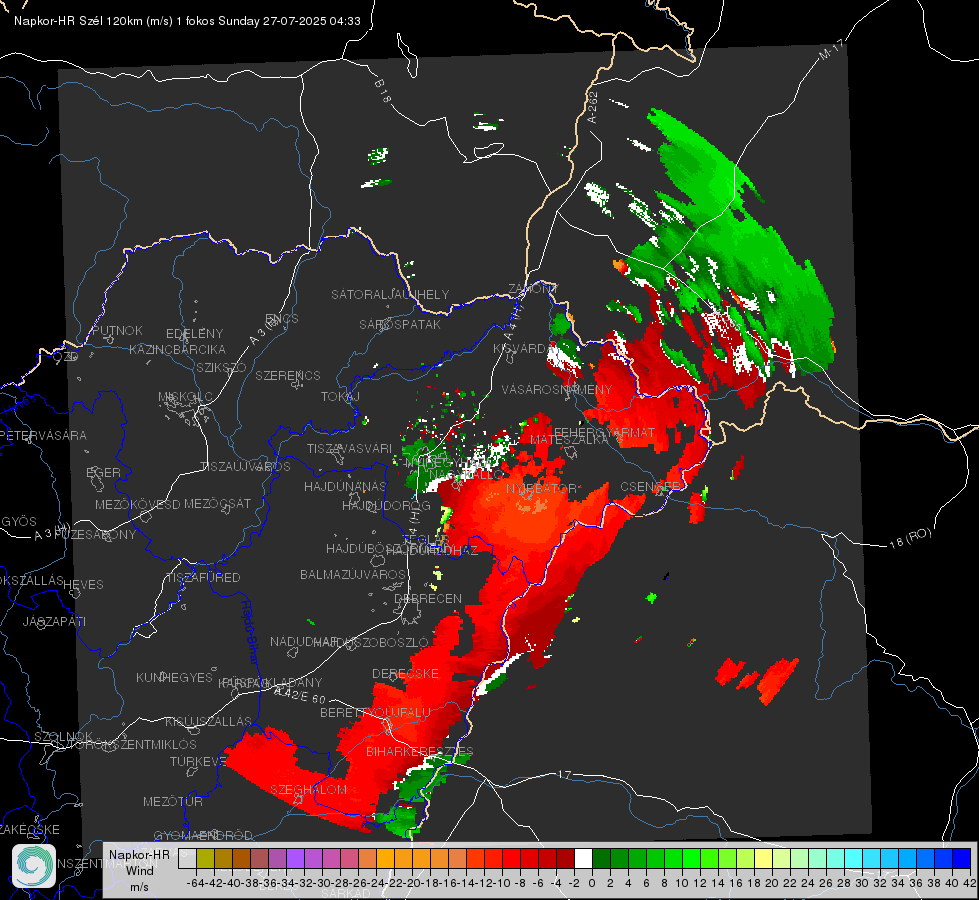Click the BIHARKERESZTES town label
979x900 pixels.
tap(420, 751)
